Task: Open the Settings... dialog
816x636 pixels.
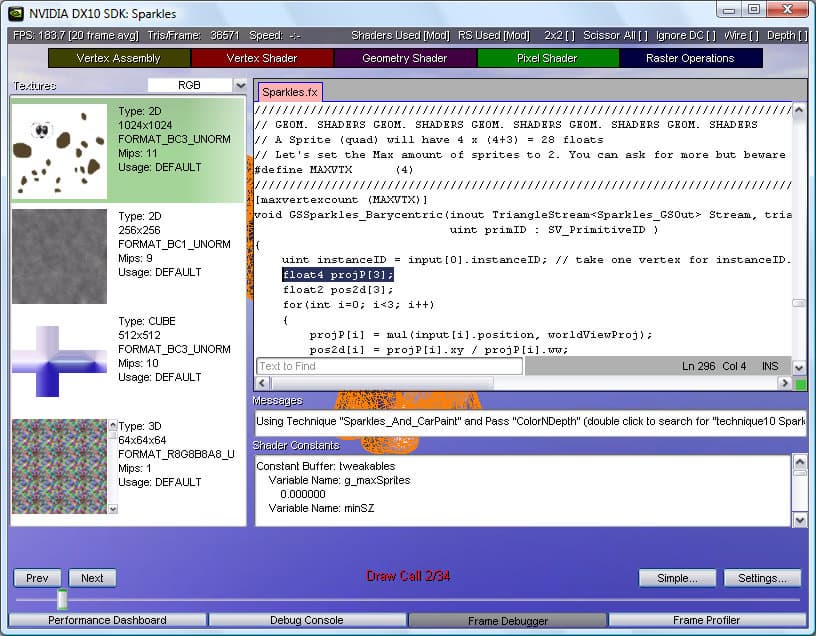Action: 762,578
